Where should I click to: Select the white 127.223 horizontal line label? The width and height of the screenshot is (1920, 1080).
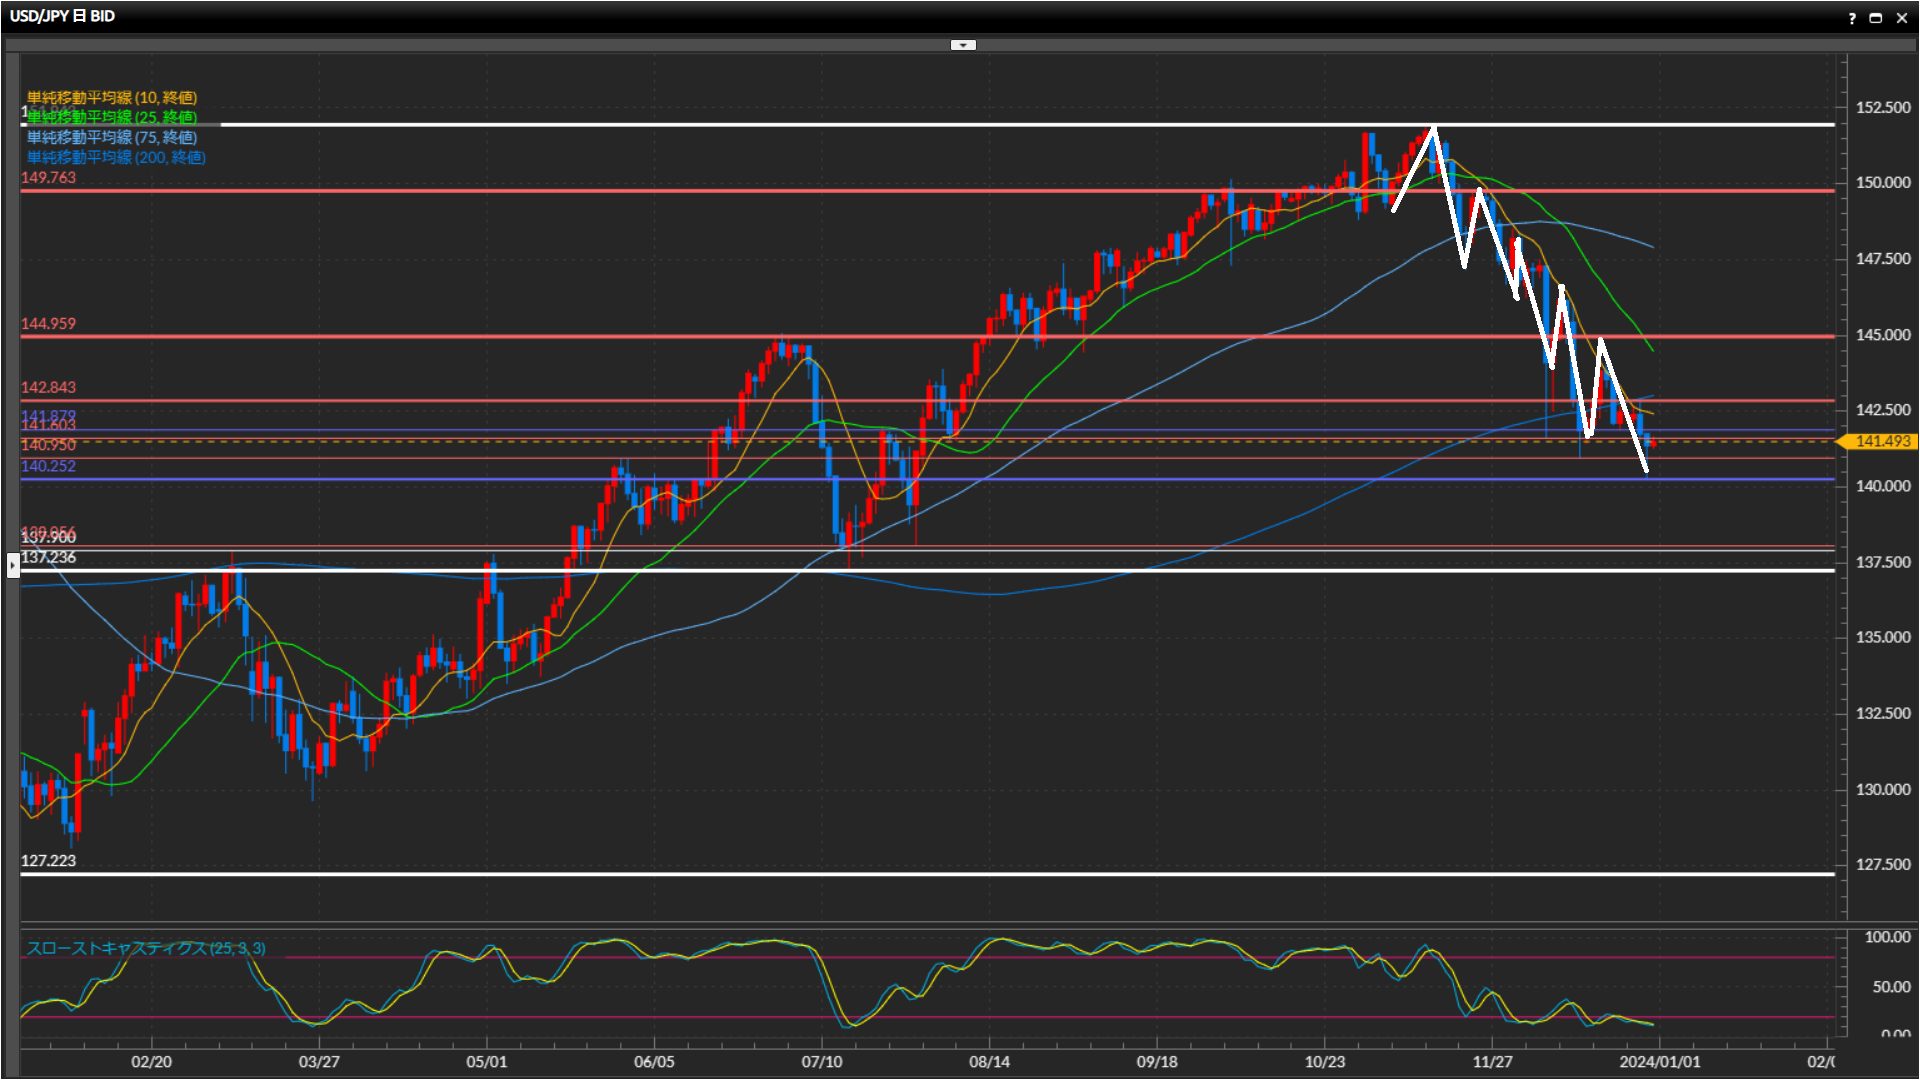(48, 861)
